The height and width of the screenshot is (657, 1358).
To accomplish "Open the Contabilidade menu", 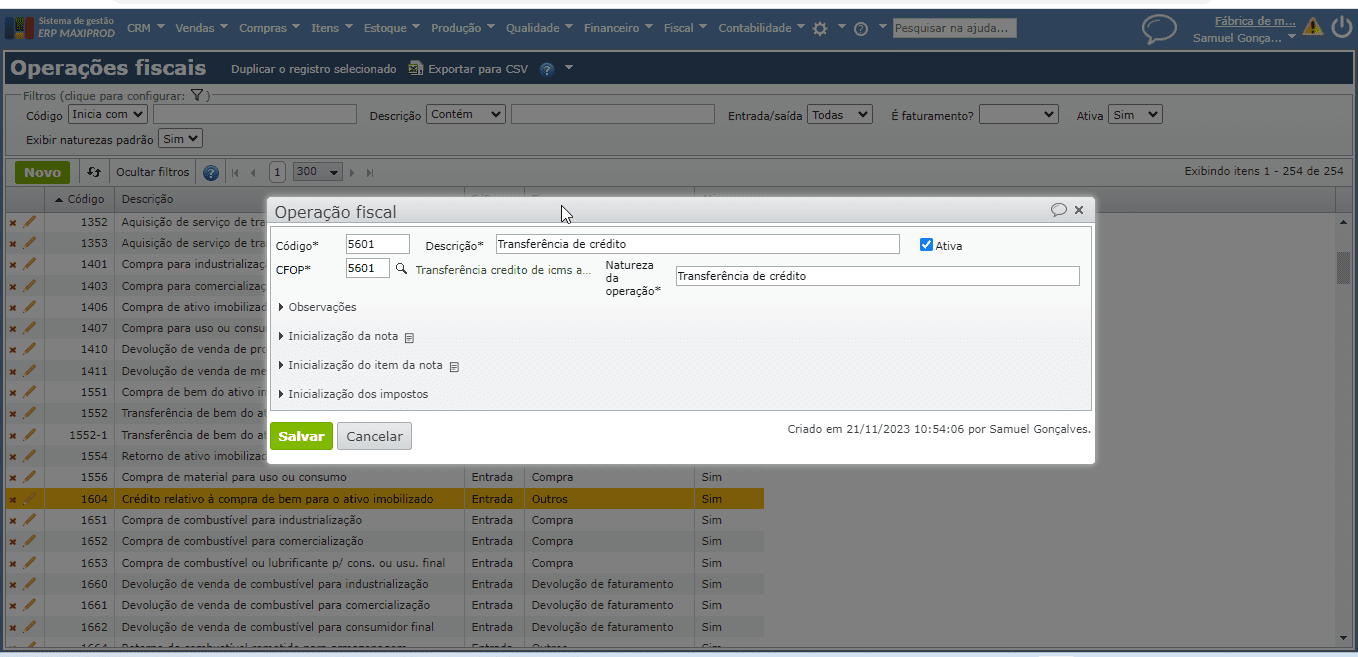I will point(762,28).
